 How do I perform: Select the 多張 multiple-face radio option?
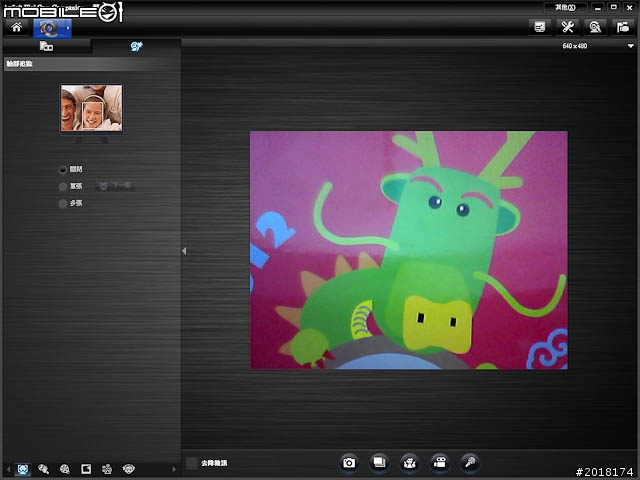point(62,203)
